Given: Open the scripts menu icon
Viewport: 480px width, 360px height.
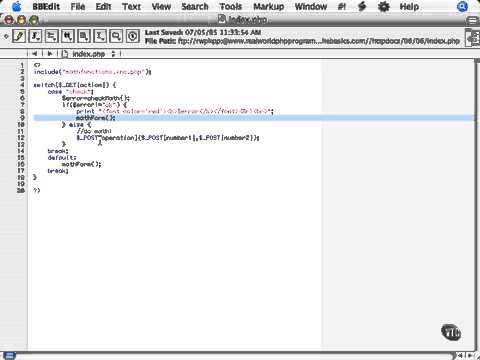Looking at the screenshot, I should 362,6.
